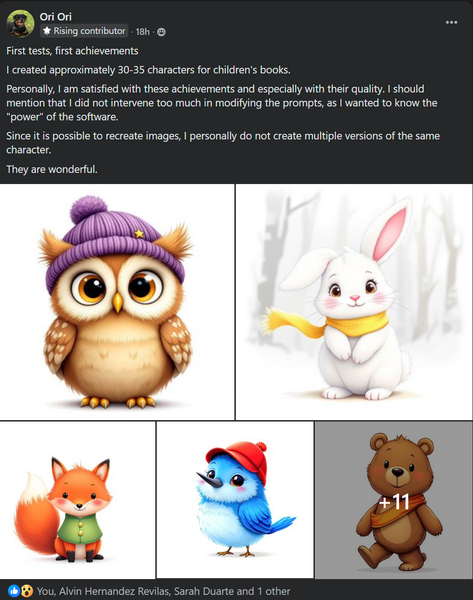This screenshot has width=473, height=600.
Task: Click the 'They are wonderful.' text line
Action: pyautogui.click(x=52, y=169)
